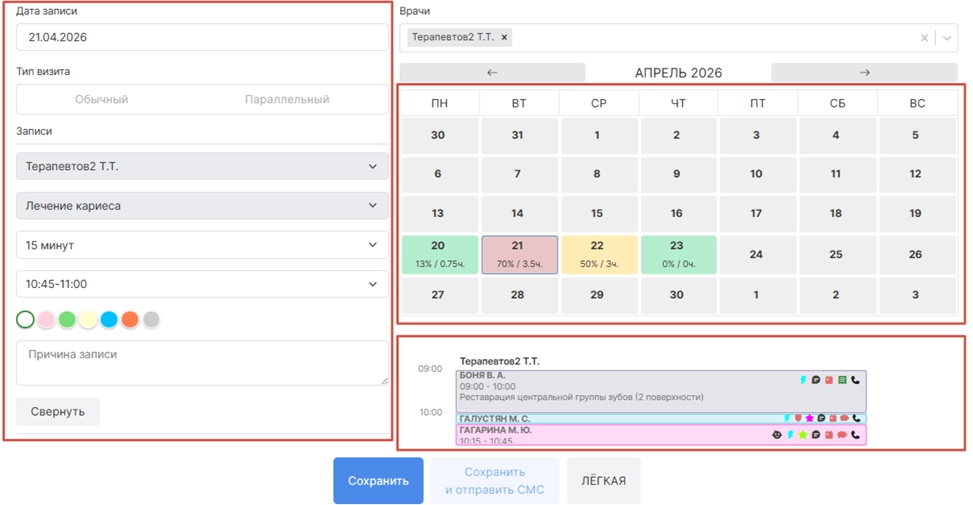
Task: Go to next month with right arrow
Action: [864, 73]
